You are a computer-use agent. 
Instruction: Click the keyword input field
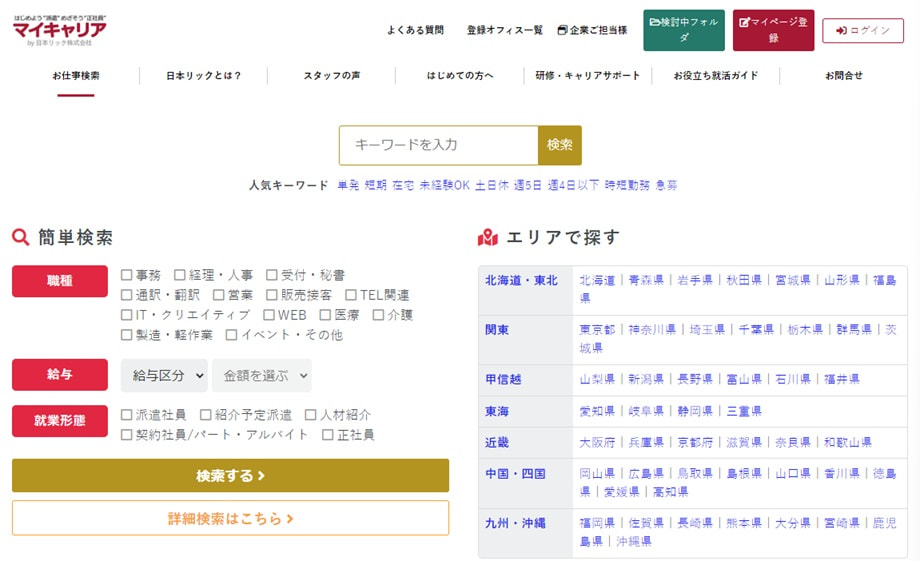pyautogui.click(x=438, y=145)
